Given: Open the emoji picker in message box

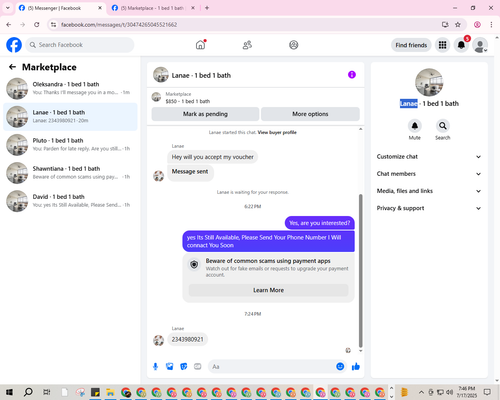Looking at the screenshot, I should pos(340,367).
